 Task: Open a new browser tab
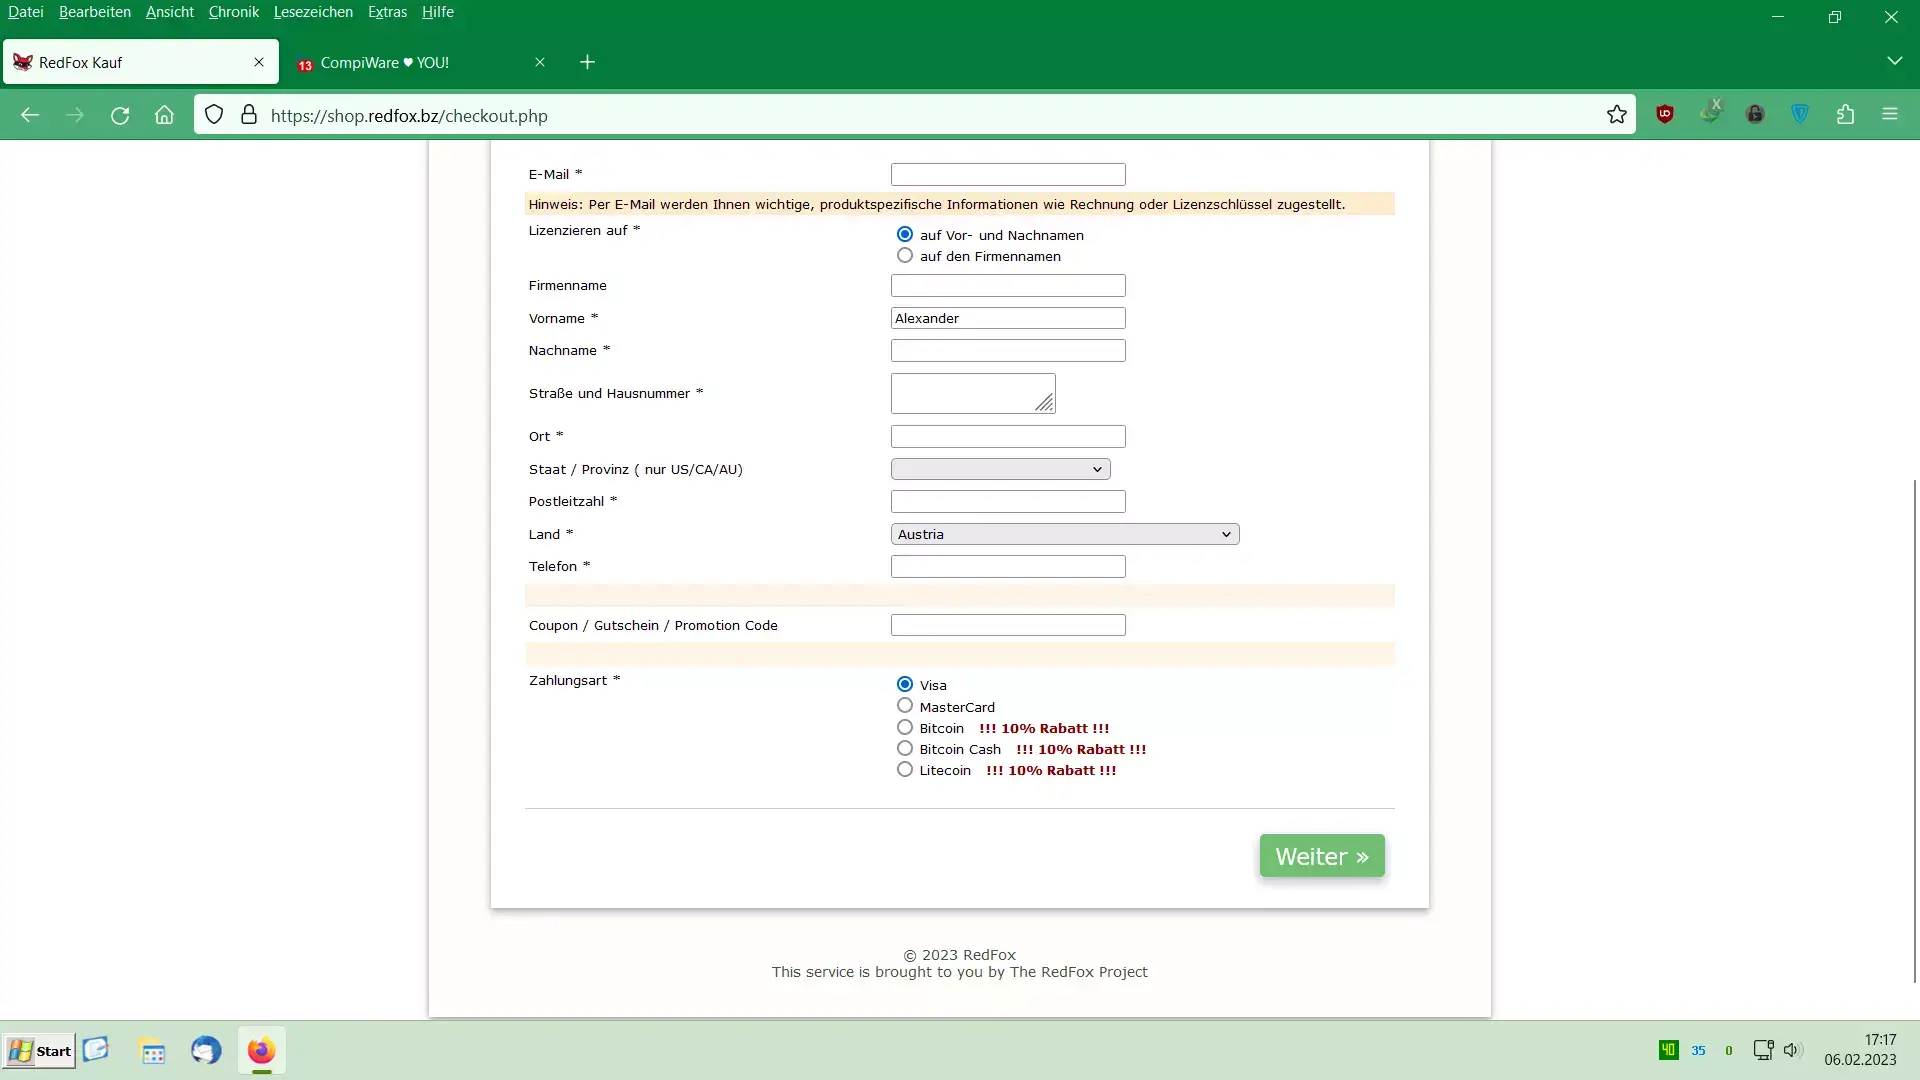[587, 62]
